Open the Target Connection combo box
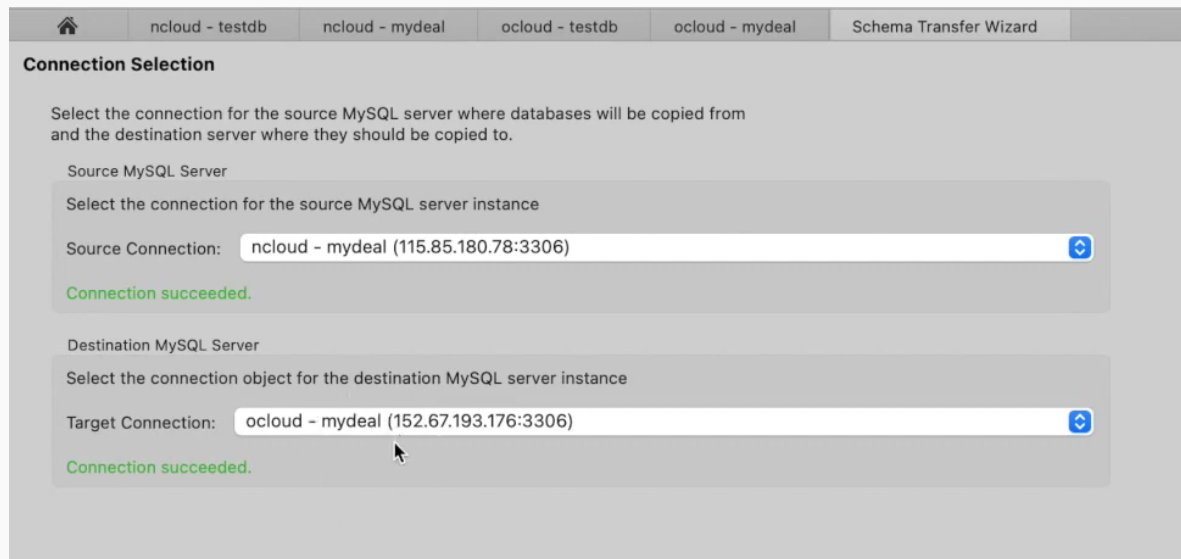1181x559 pixels. 650,422
